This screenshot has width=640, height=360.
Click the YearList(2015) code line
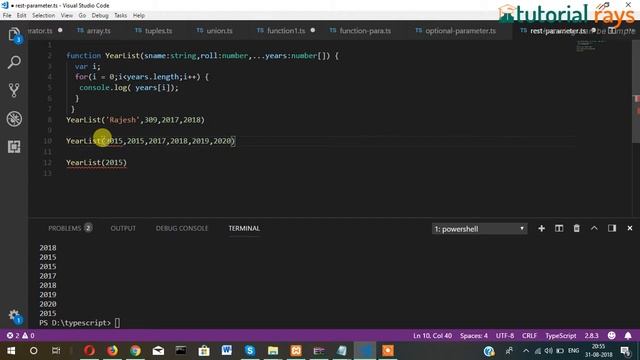point(96,162)
